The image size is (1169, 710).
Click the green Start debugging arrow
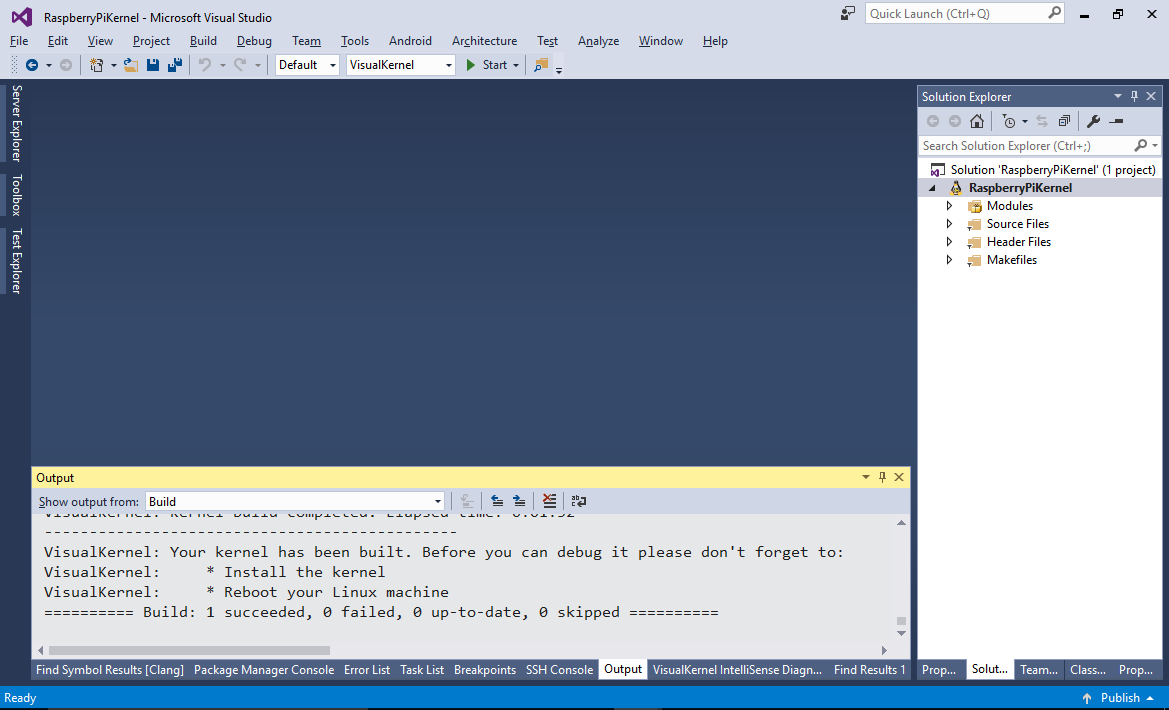(x=470, y=65)
